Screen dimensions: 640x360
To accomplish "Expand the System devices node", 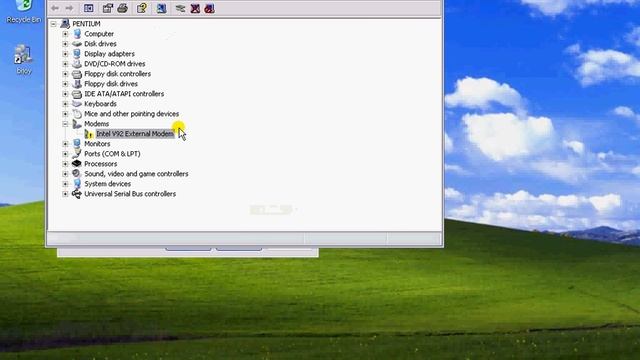I will (65, 184).
